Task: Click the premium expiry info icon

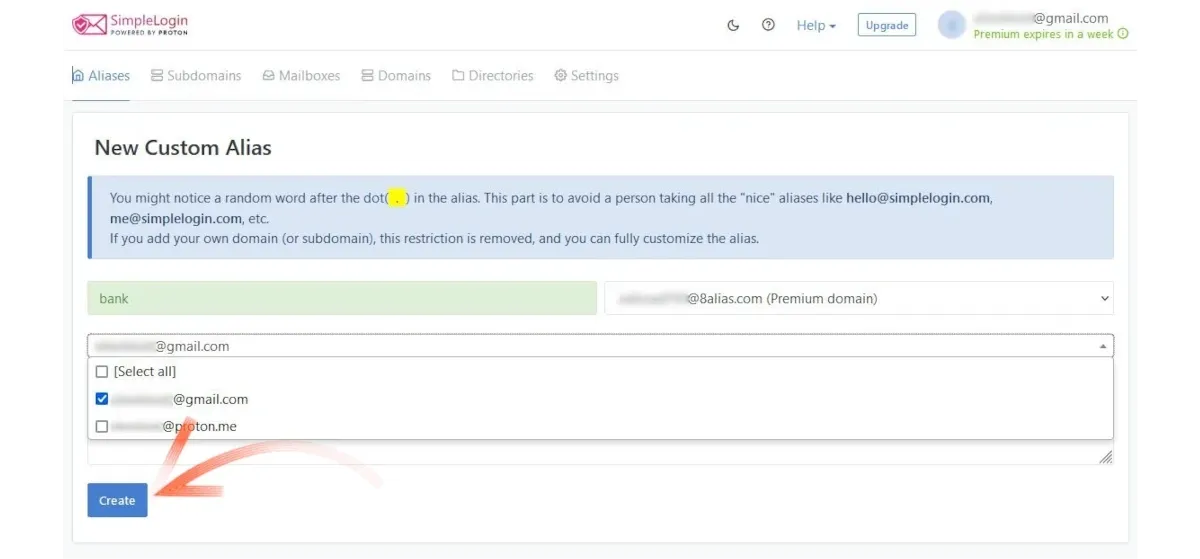Action: point(1123,34)
